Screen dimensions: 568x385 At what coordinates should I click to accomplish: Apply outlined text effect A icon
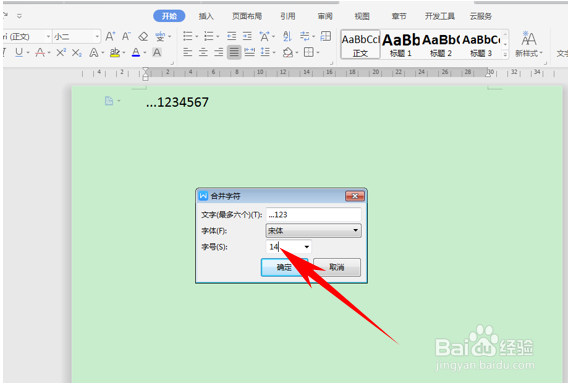point(93,53)
